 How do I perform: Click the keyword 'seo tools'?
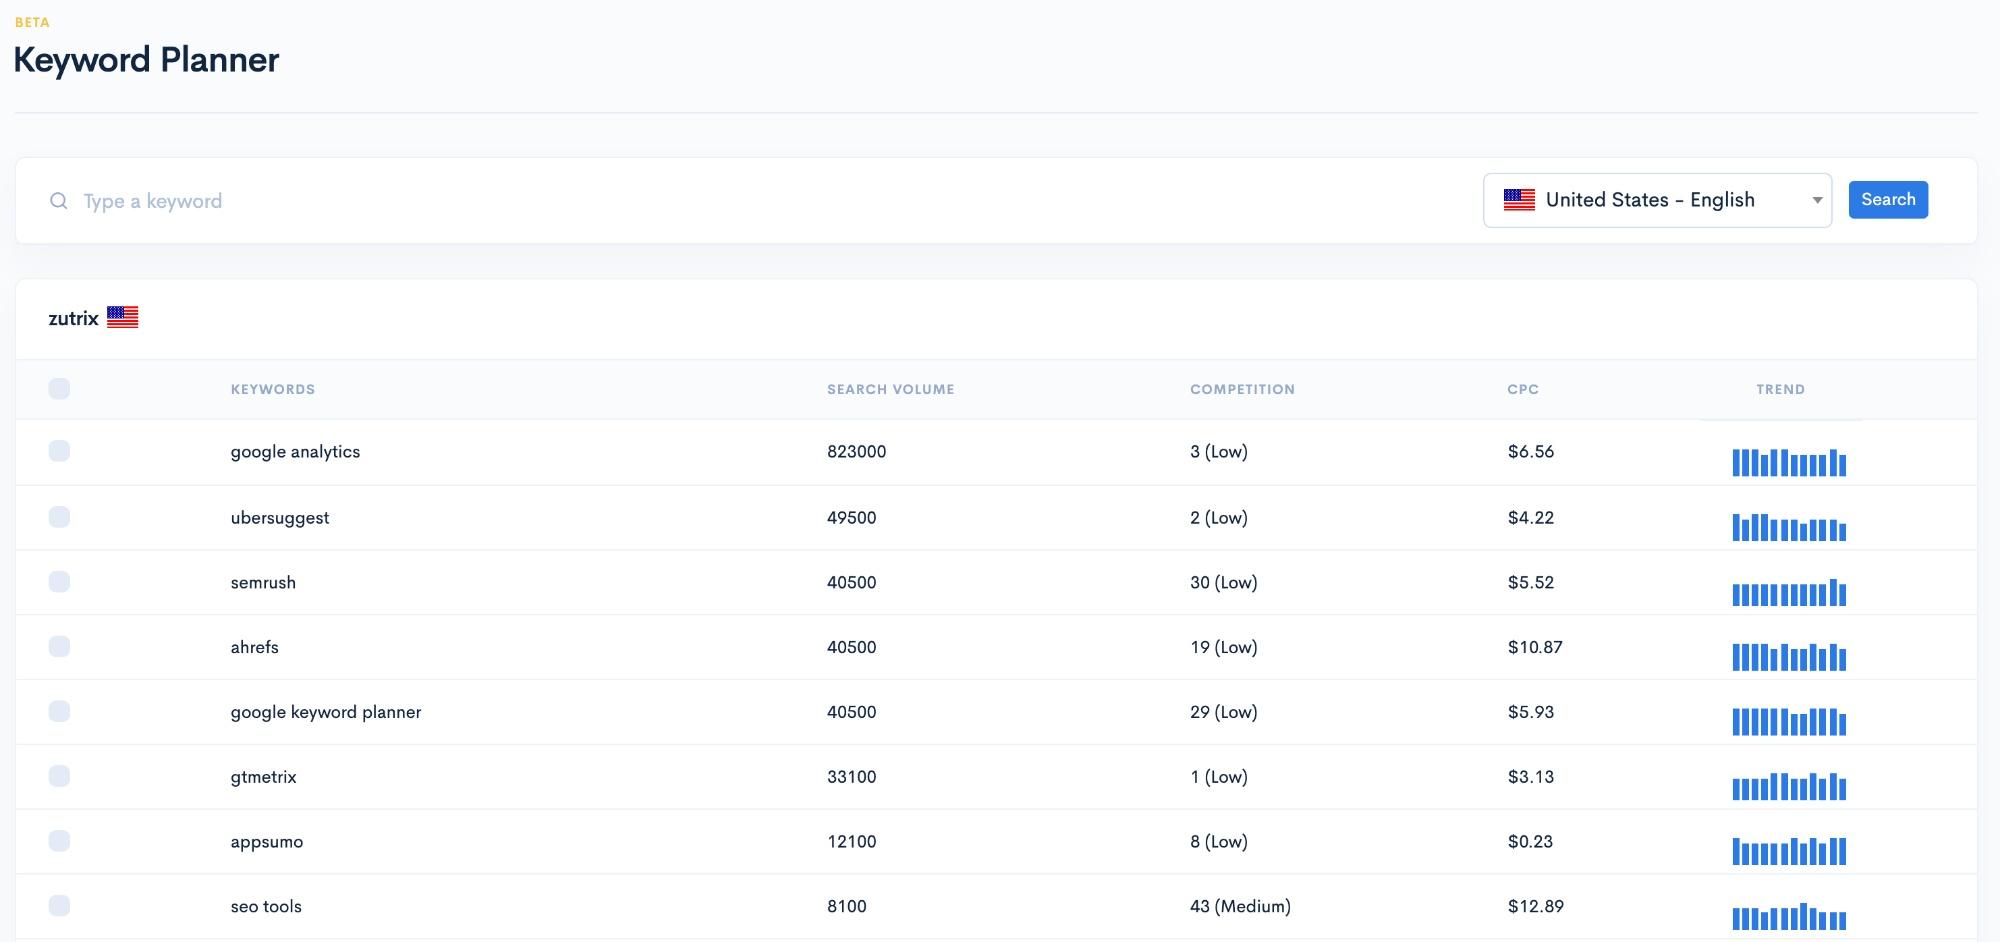point(266,906)
